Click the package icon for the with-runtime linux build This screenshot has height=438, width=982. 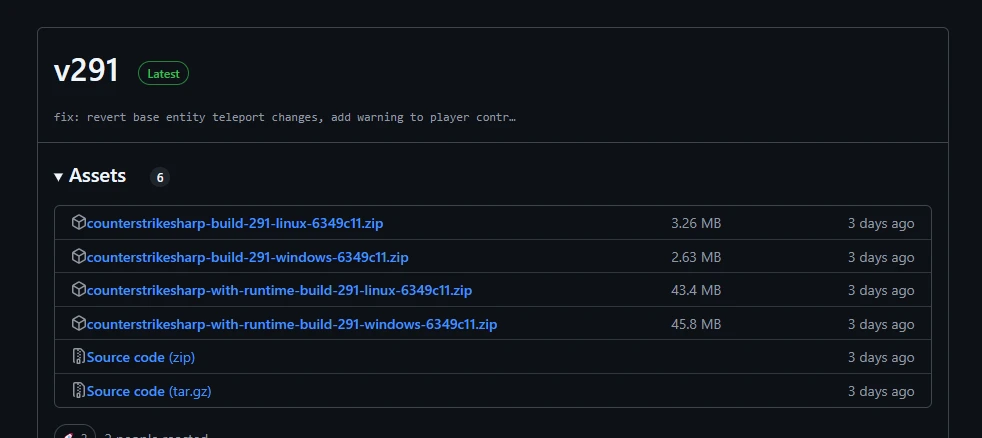(79, 290)
